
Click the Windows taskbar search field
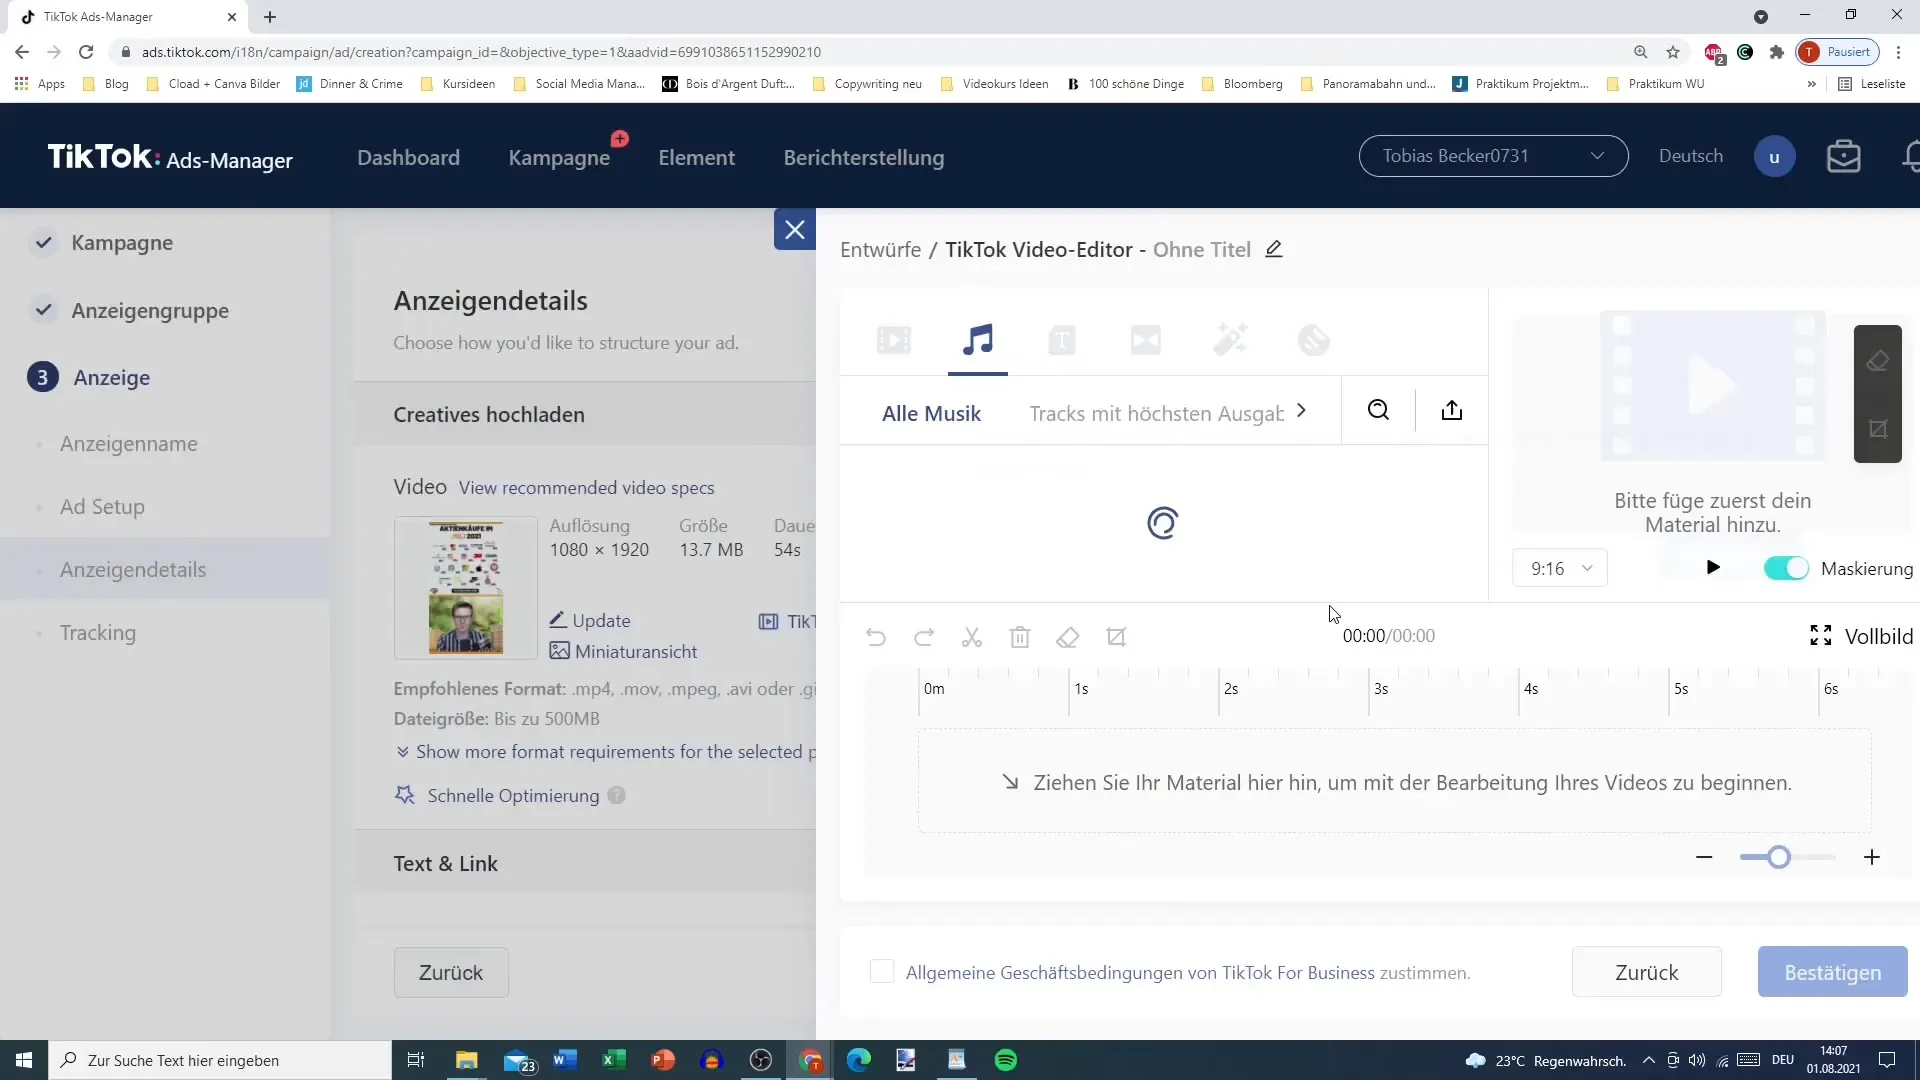220,1060
